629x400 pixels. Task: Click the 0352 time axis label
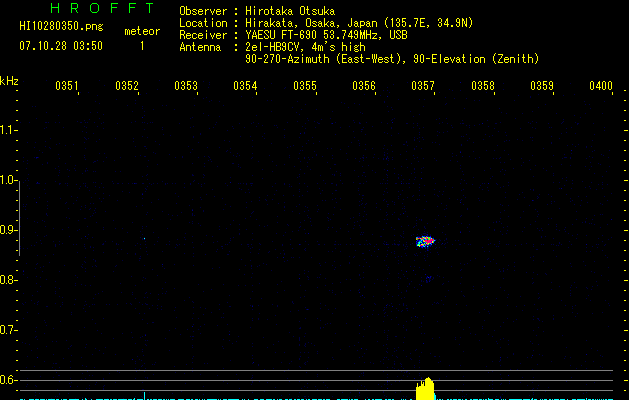[x=127, y=85]
